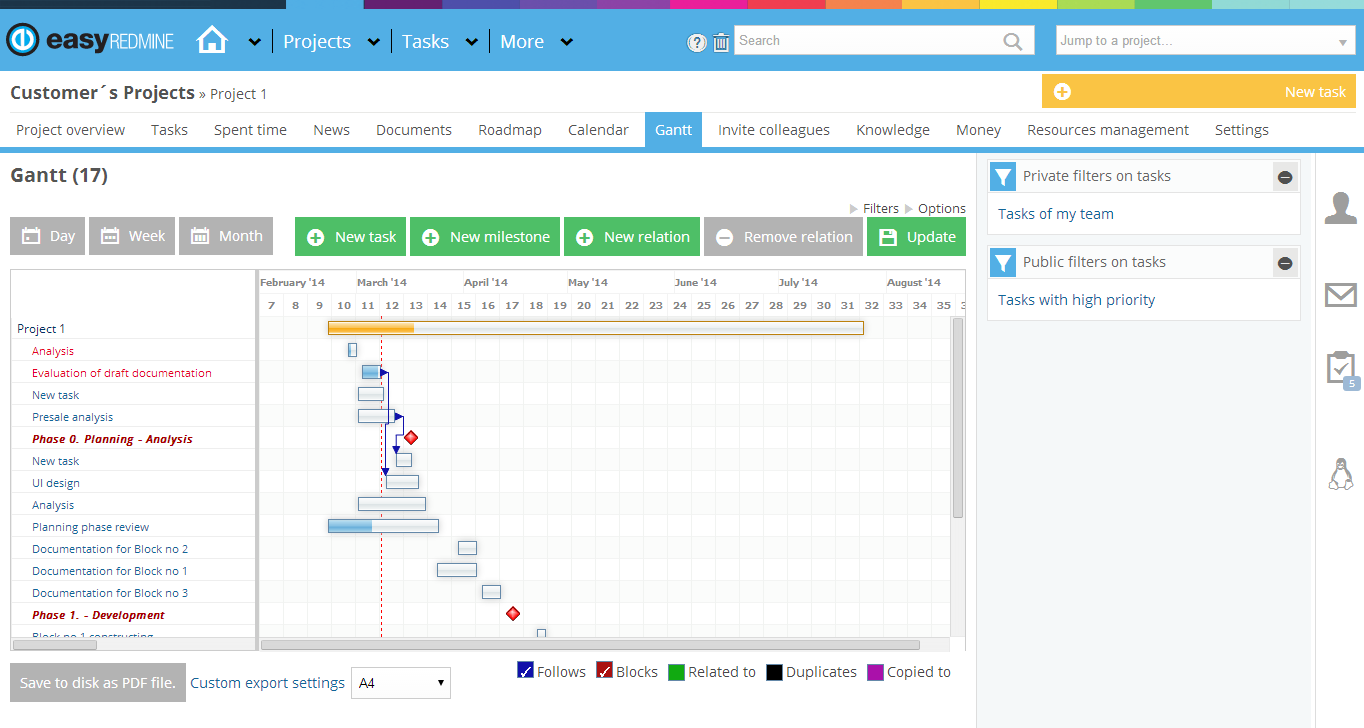Open the Tasks dropdown arrow
The width and height of the screenshot is (1364, 728).
(470, 42)
